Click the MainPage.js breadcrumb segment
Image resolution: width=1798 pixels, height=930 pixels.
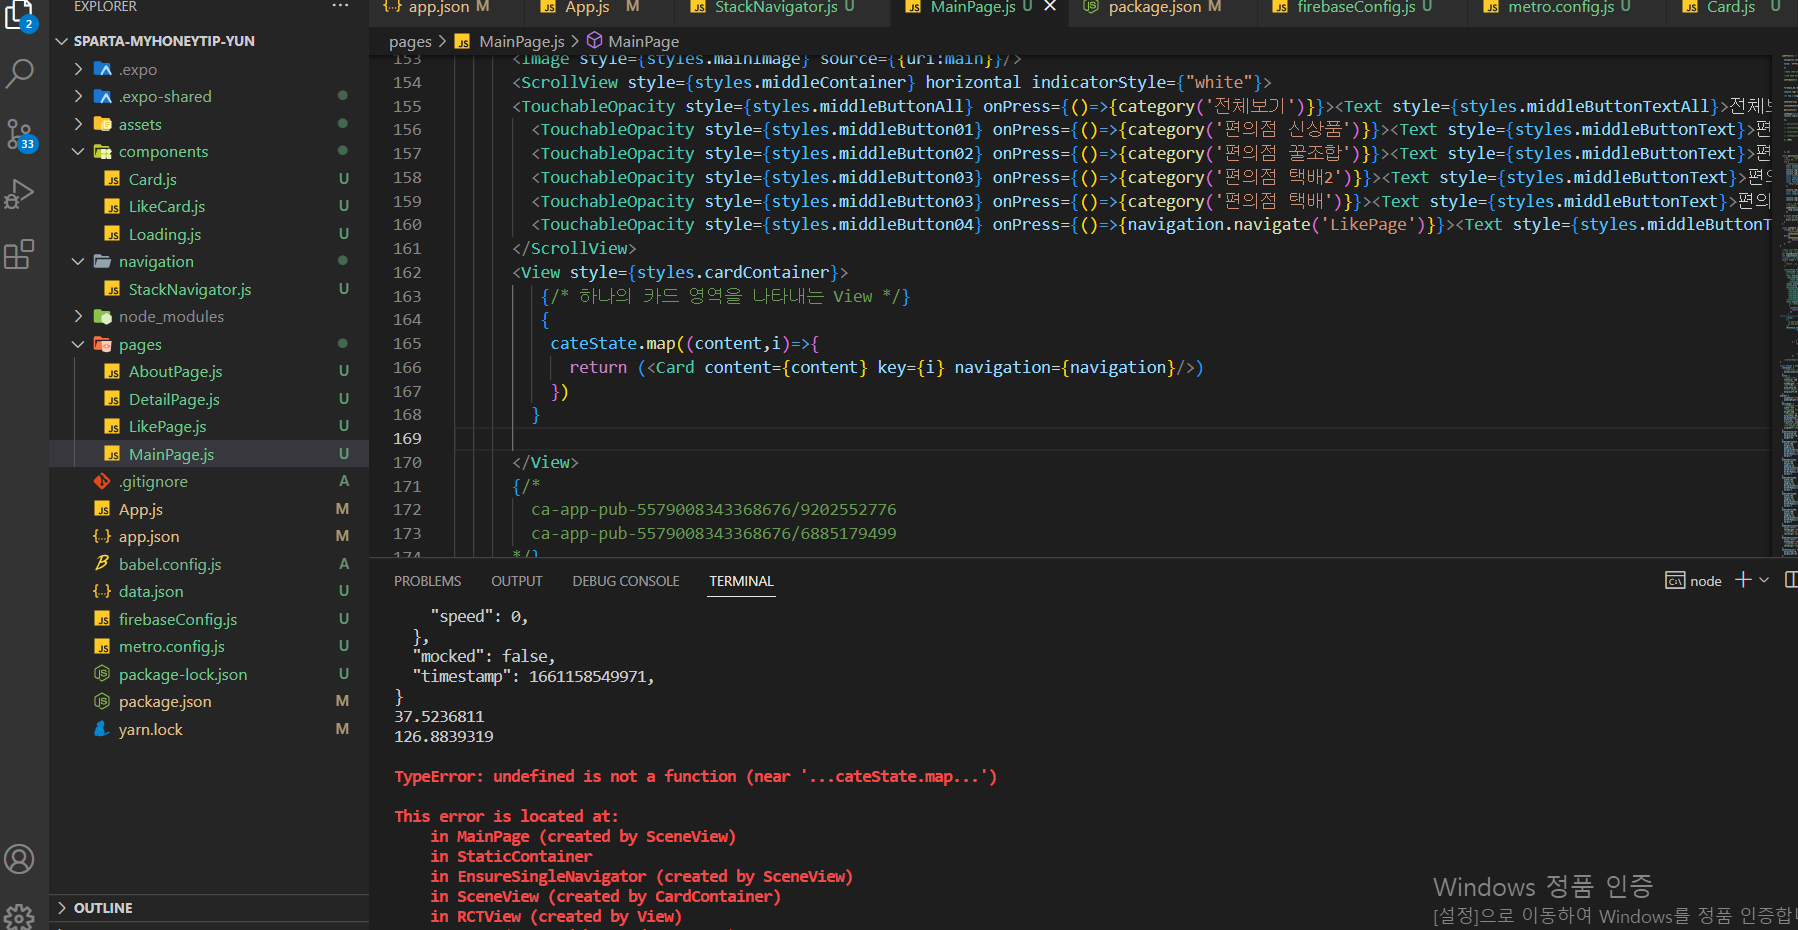pos(510,41)
